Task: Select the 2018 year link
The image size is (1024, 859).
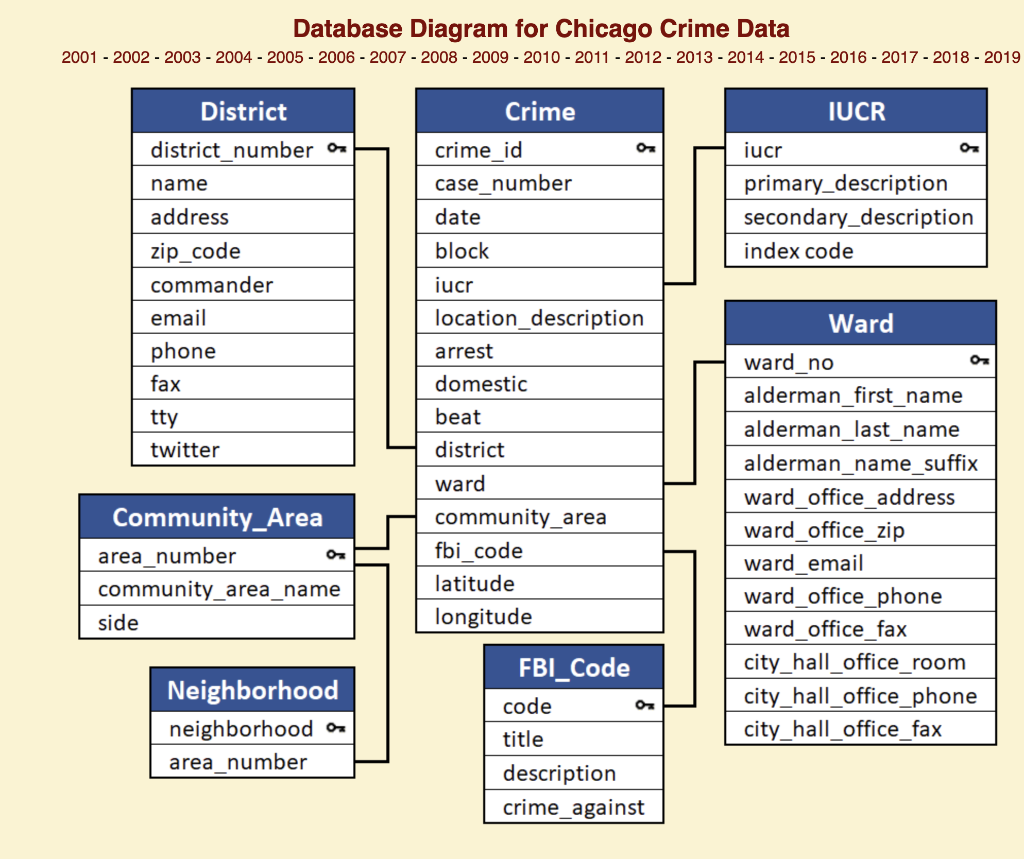Action: coord(950,57)
